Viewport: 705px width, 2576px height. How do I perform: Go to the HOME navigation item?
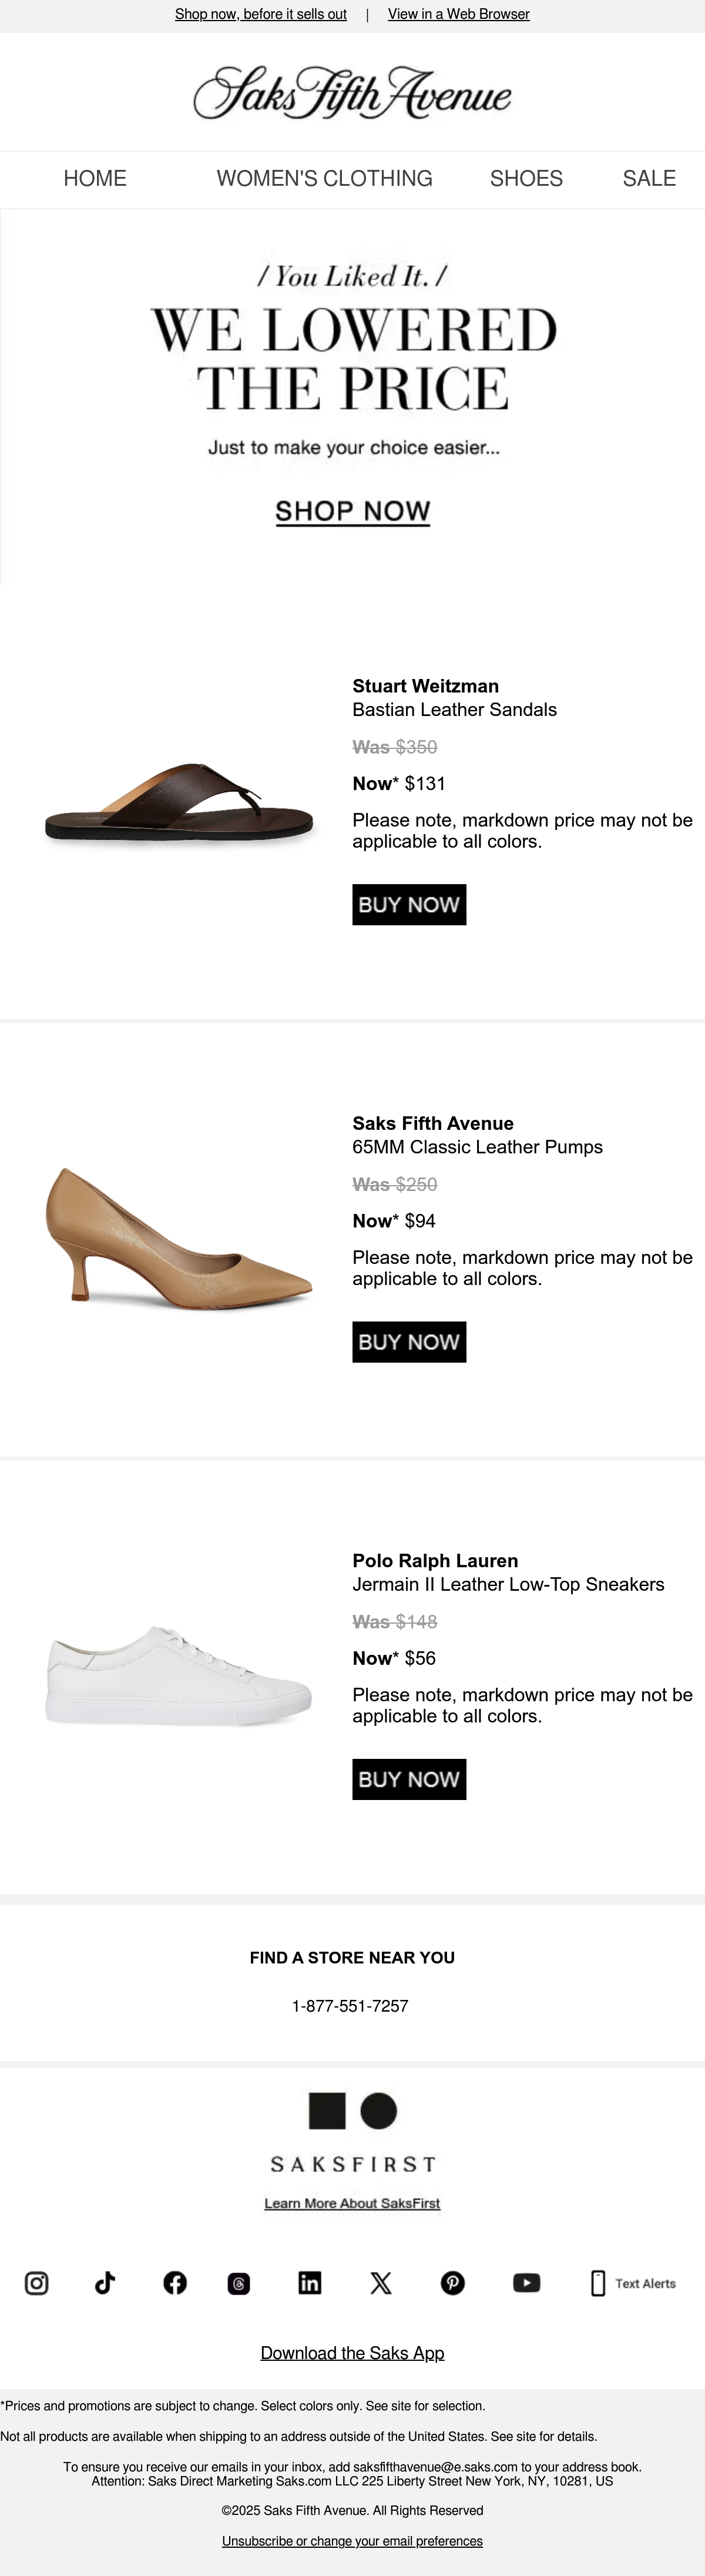click(x=95, y=179)
